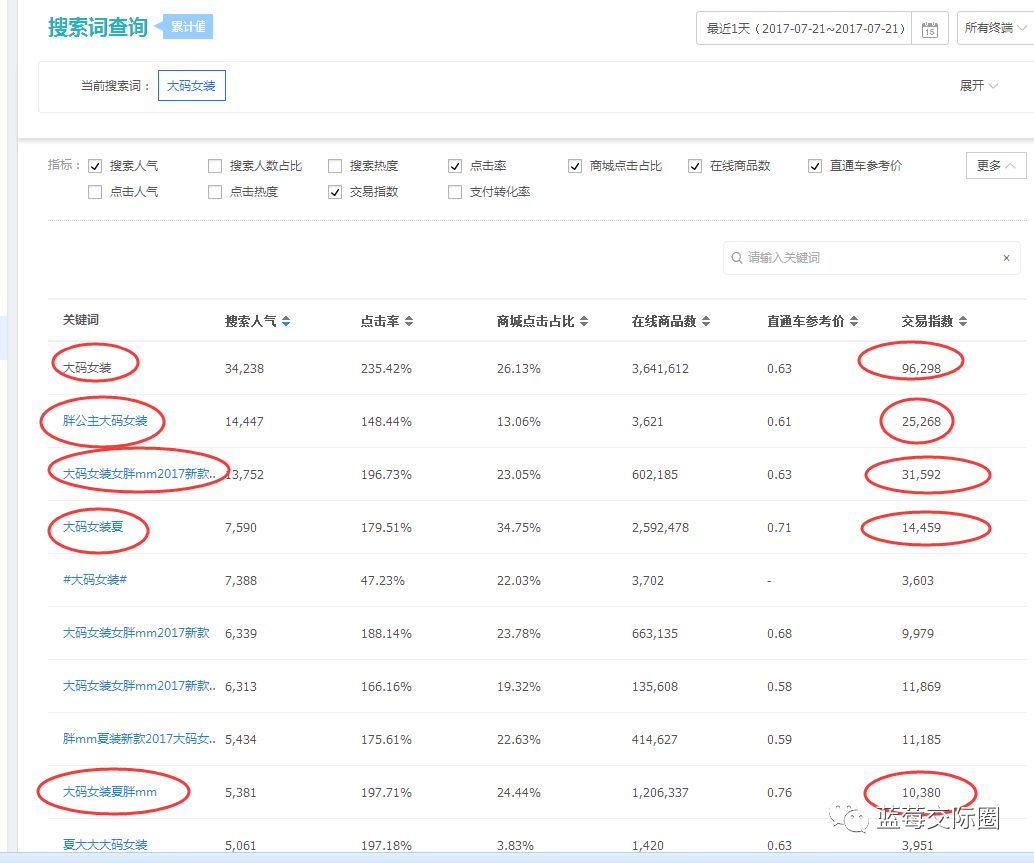Viewport: 1034px width, 863px height.
Task: Click 交易指数 value 31,592
Action: tap(921, 475)
